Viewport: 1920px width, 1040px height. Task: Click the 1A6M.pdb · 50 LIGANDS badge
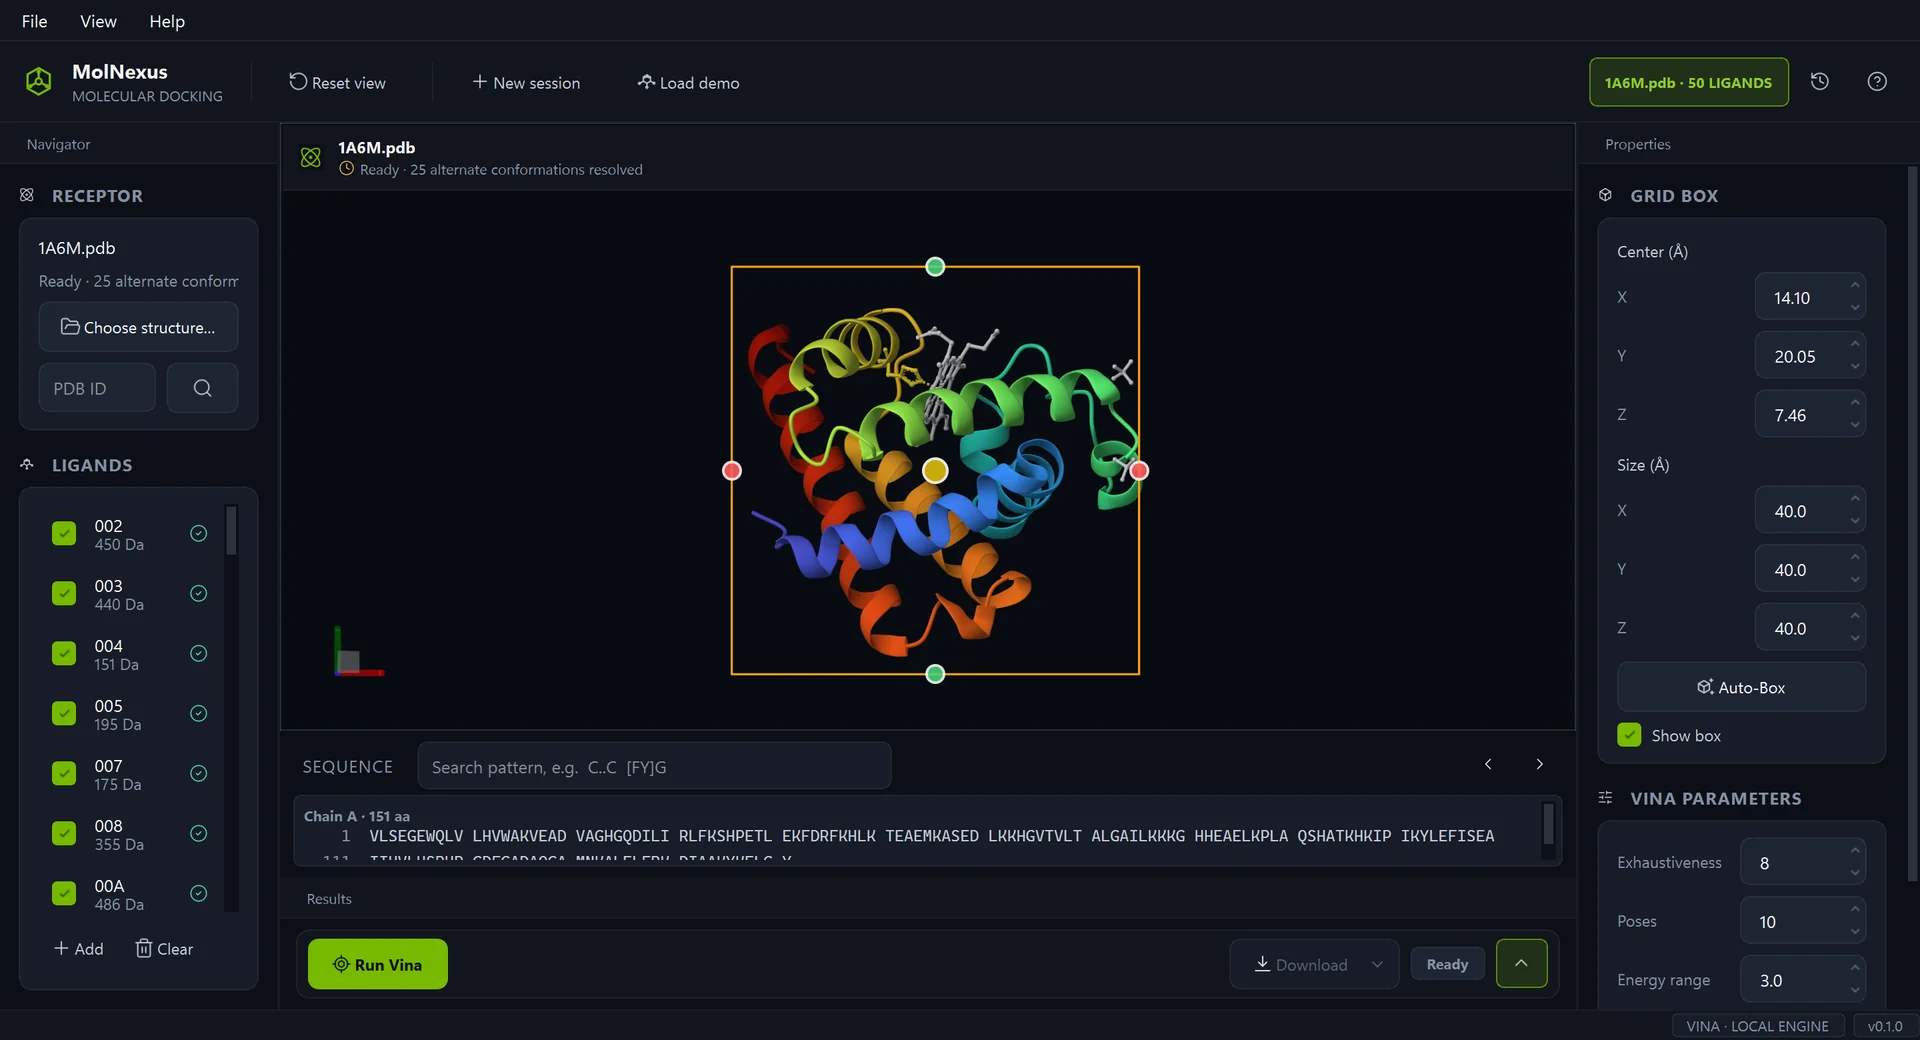pyautogui.click(x=1688, y=82)
